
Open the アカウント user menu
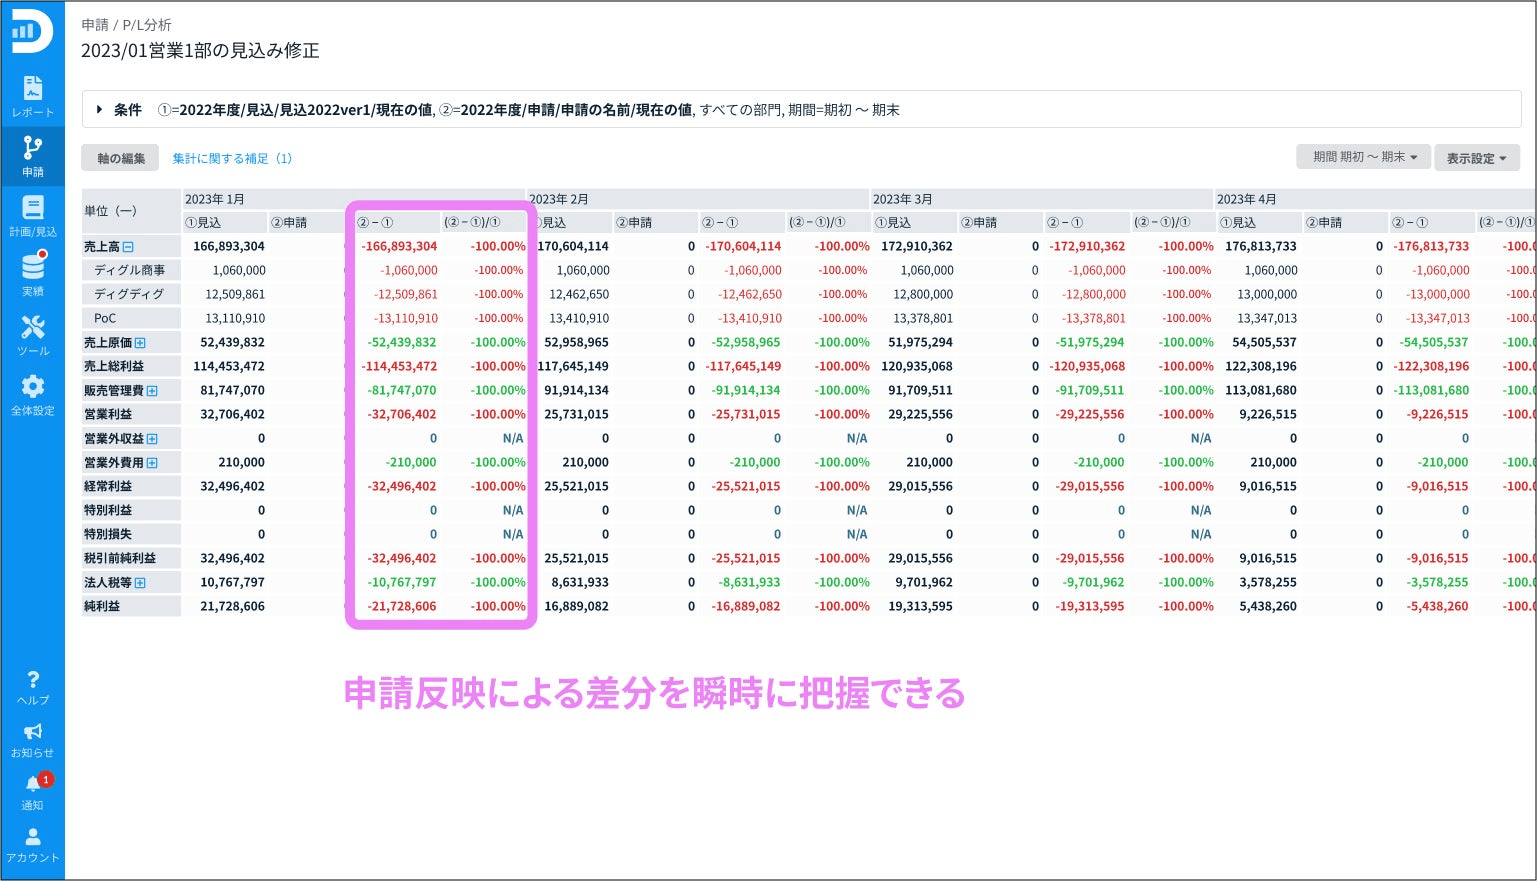pos(33,843)
